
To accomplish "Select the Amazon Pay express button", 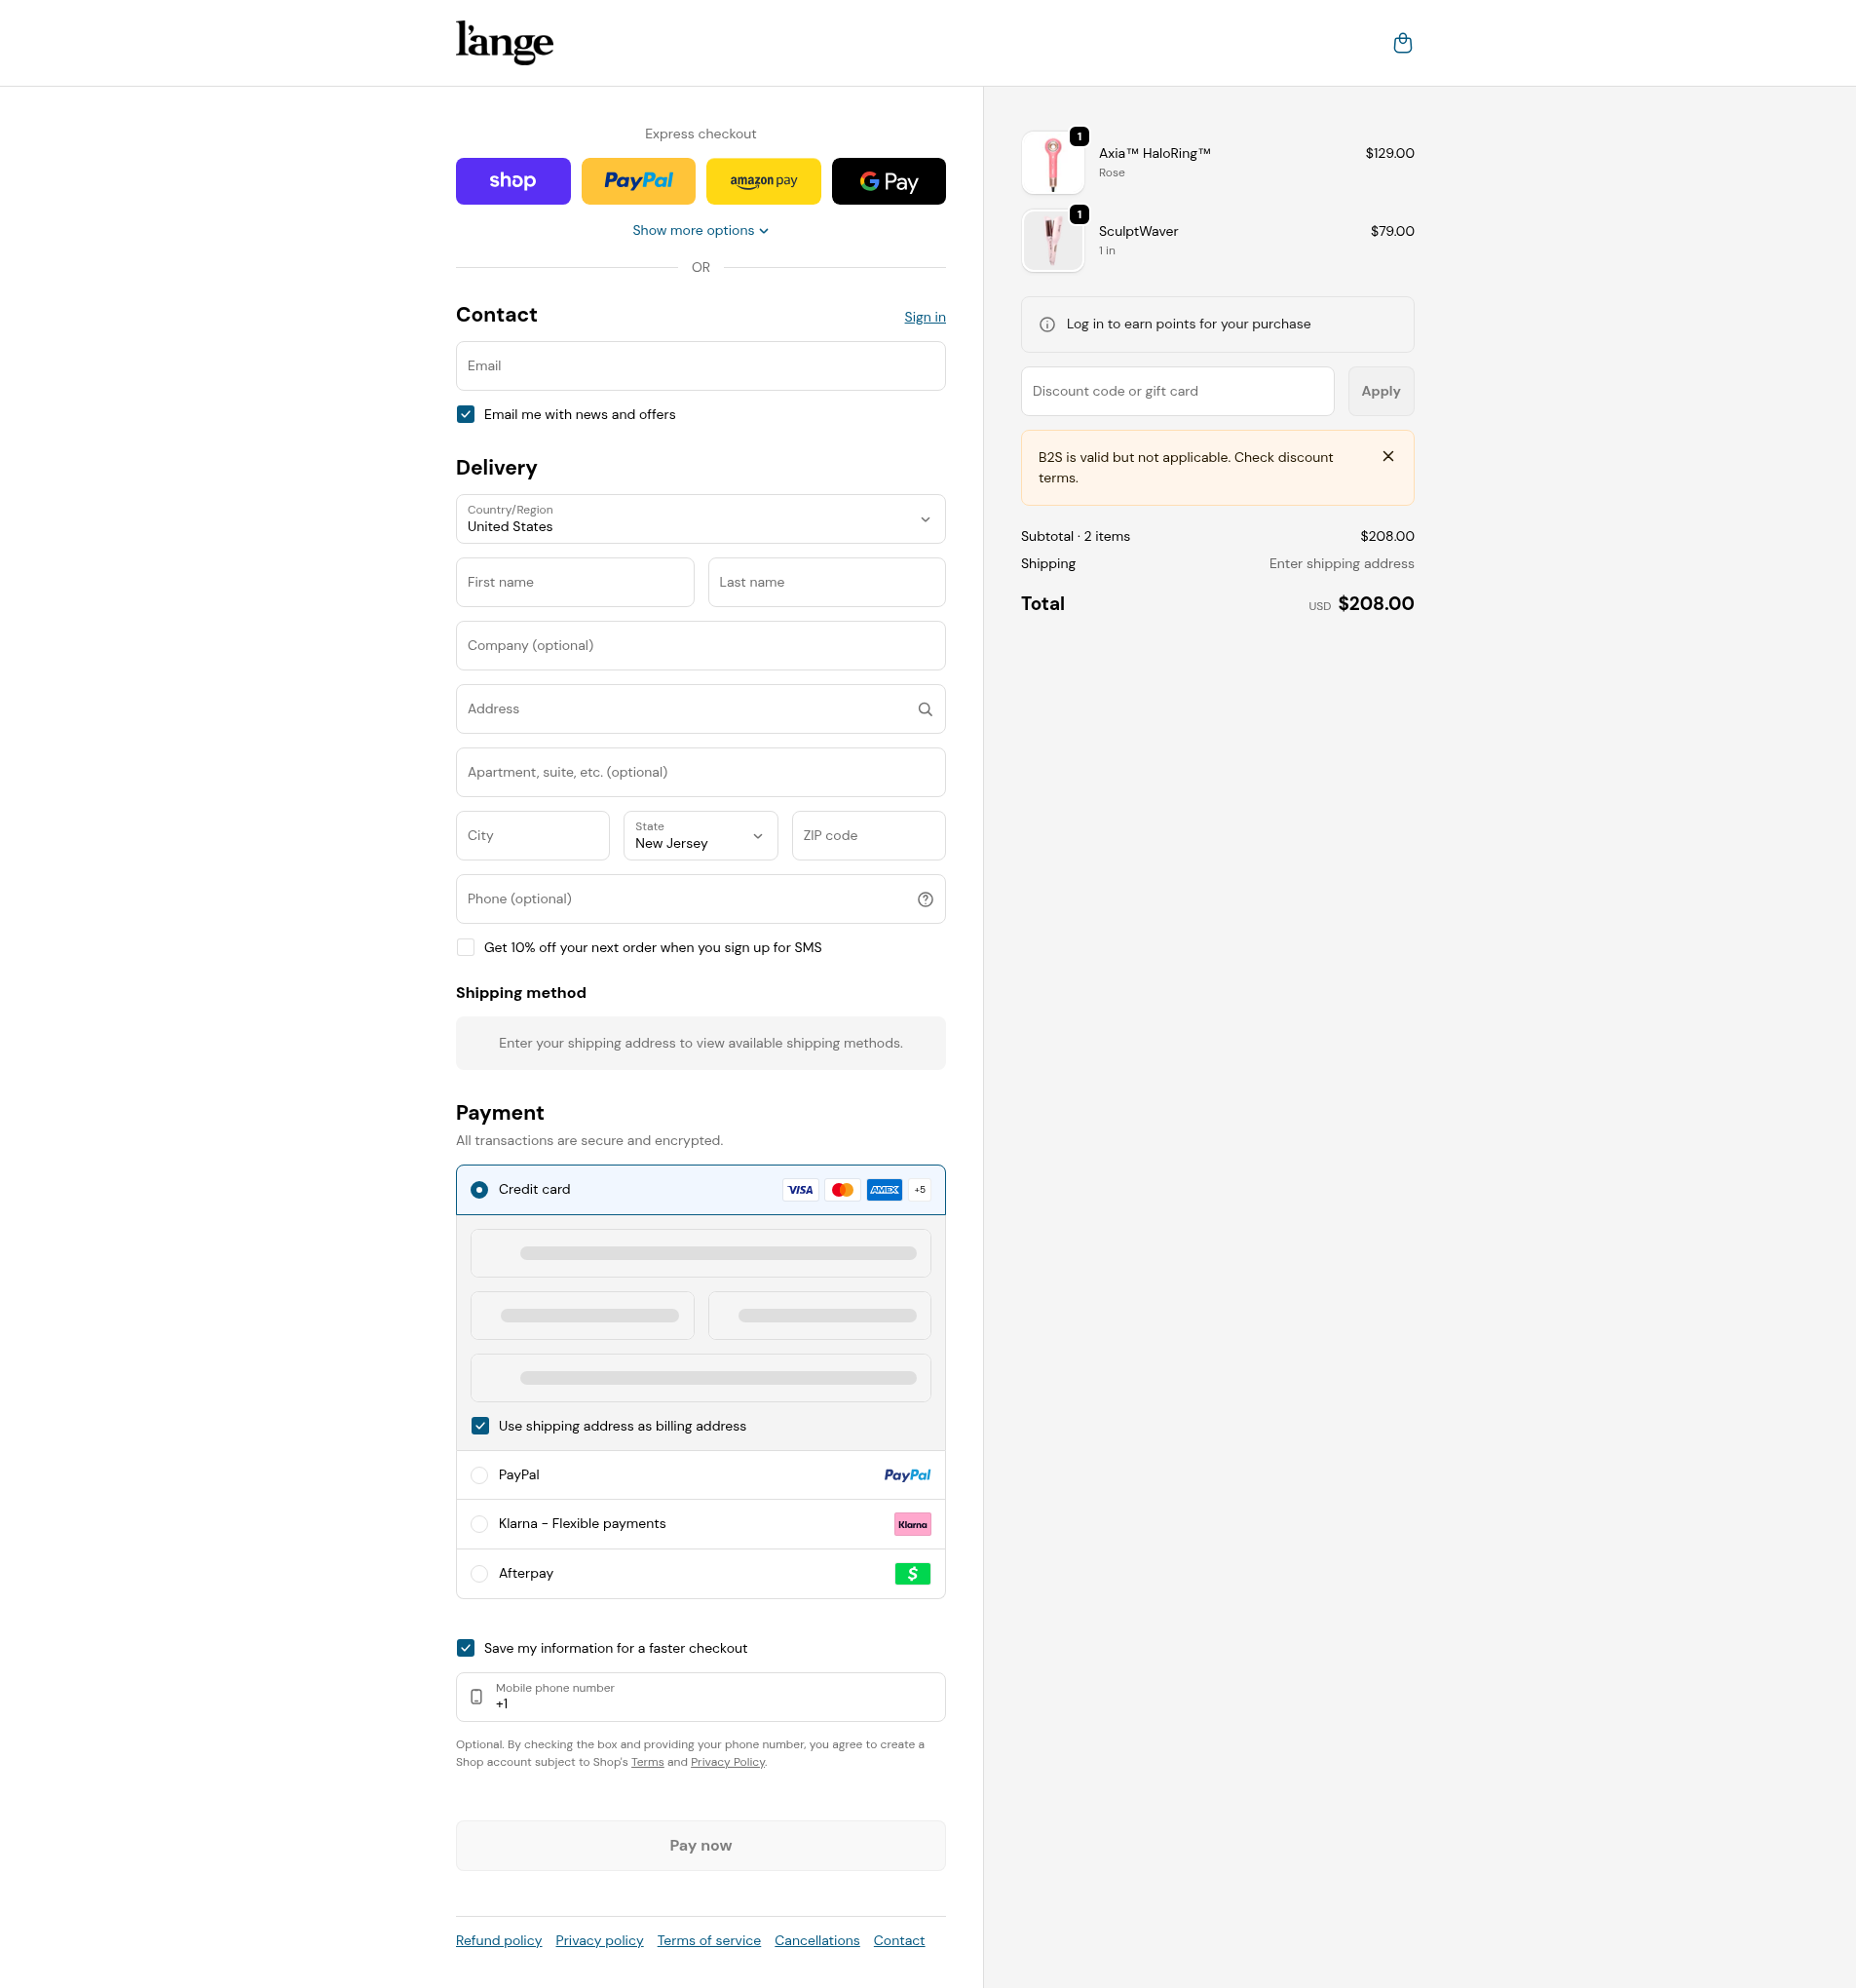I will pyautogui.click(x=763, y=181).
